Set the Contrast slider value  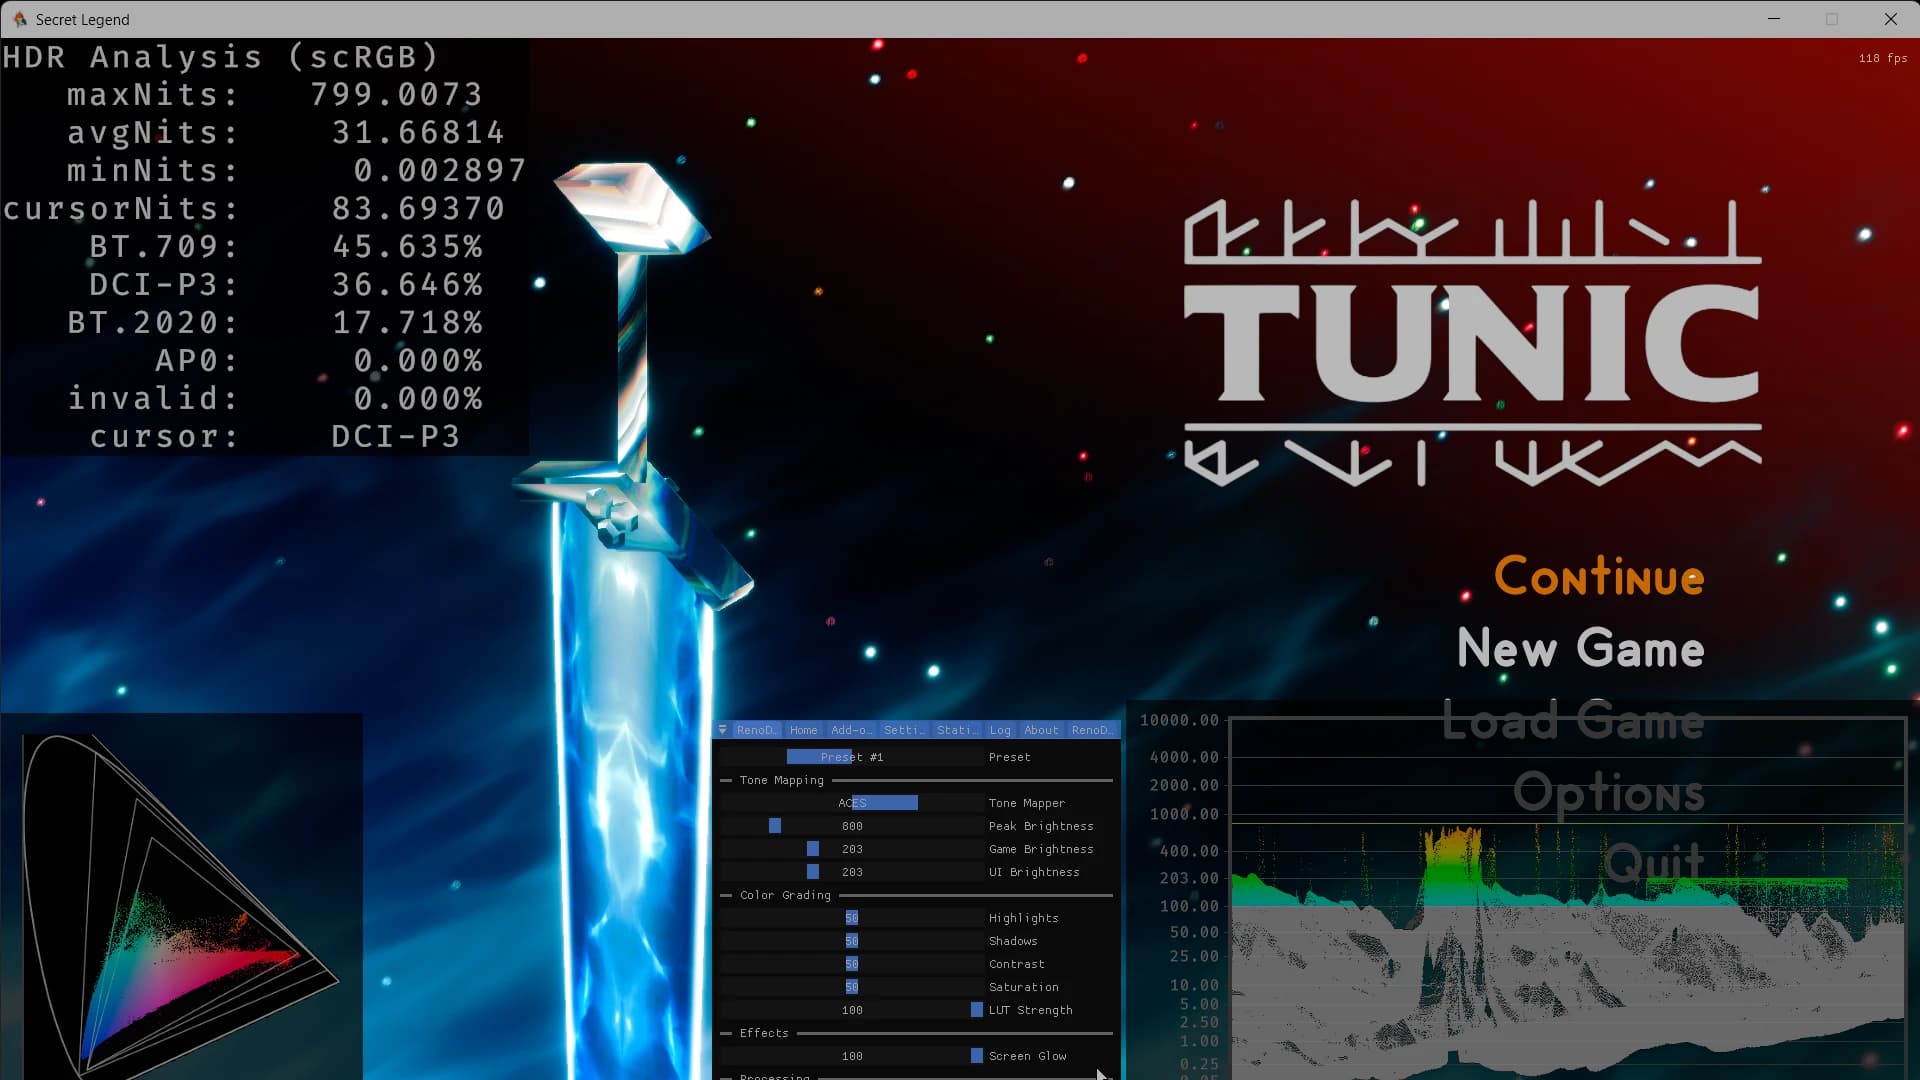(x=852, y=964)
